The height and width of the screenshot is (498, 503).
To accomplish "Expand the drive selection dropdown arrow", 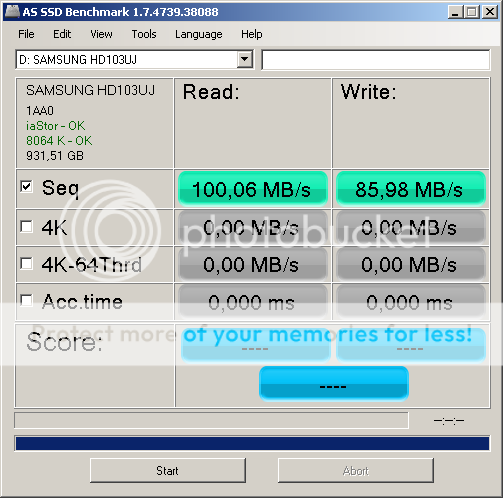I will click(x=245, y=59).
